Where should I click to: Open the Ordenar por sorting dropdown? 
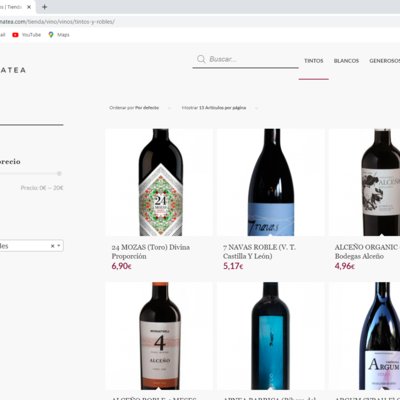(x=140, y=108)
